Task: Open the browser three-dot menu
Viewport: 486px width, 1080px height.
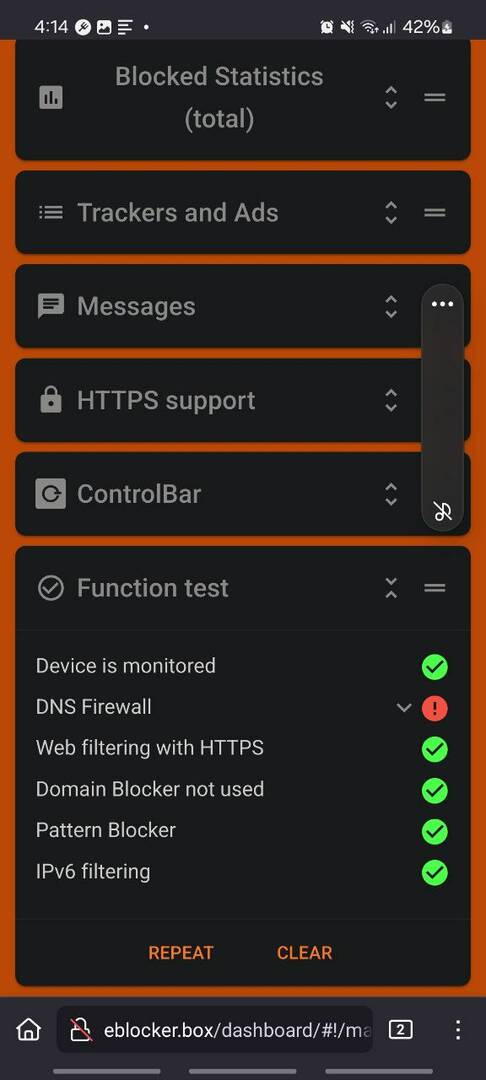Action: [x=458, y=1030]
